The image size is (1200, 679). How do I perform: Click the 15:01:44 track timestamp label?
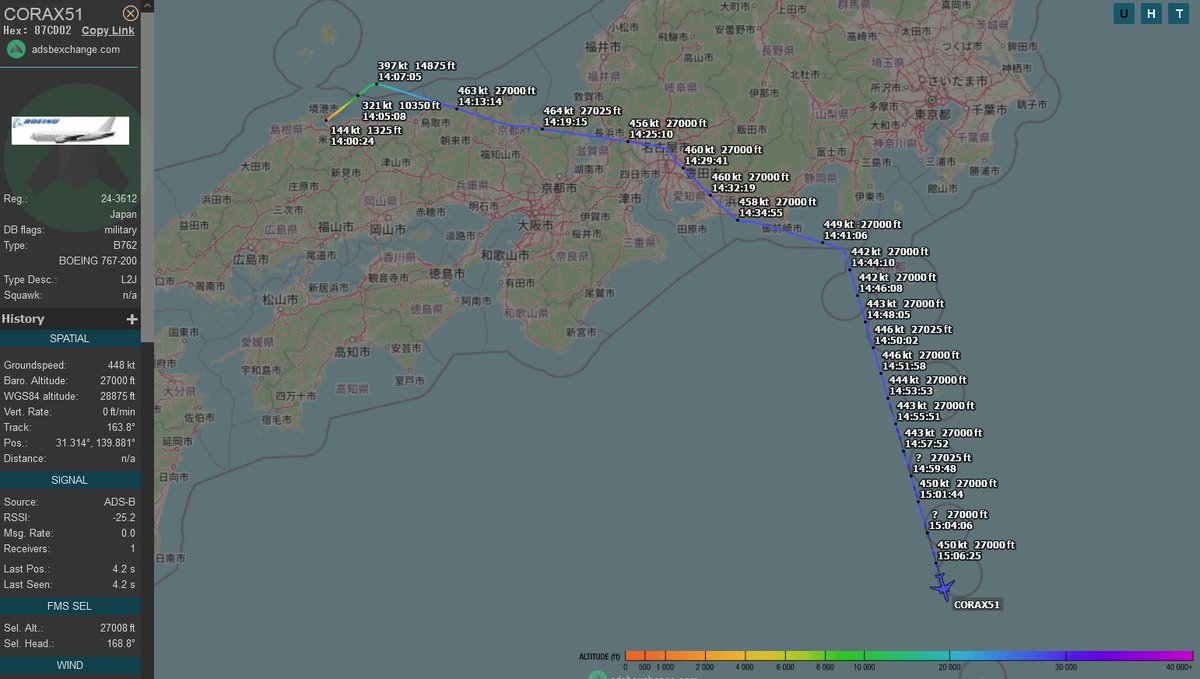coord(942,495)
